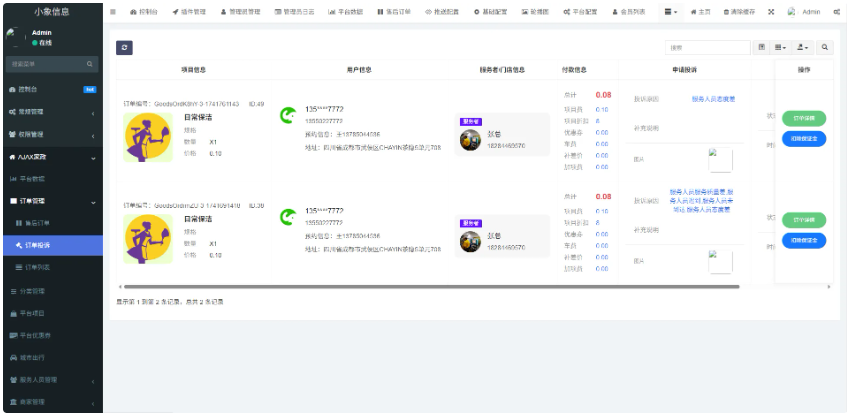This screenshot has height=417, width=847.
Task: Expand 常规管理 in the sidebar
Action: [x=53, y=112]
